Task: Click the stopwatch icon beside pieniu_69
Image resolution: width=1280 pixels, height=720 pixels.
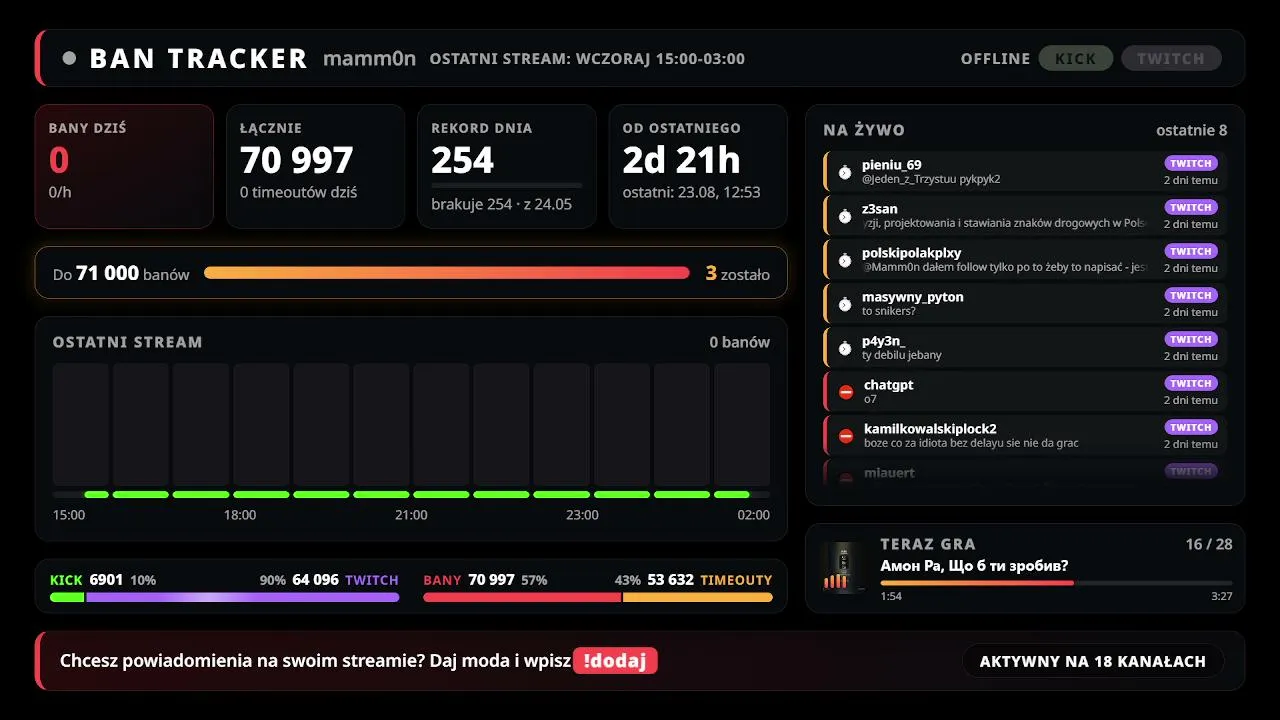Action: coord(845,172)
